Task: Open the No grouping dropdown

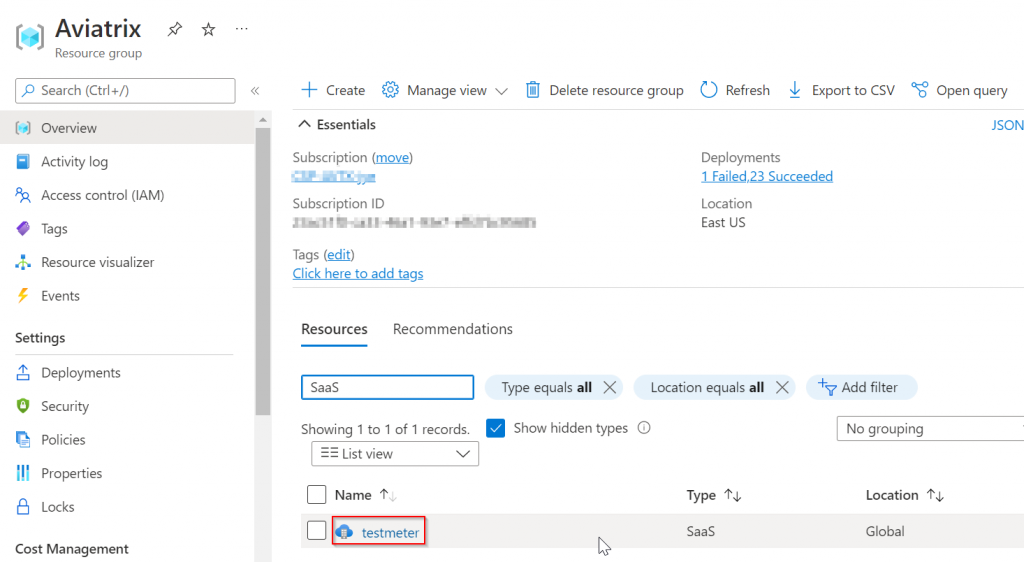Action: coord(930,429)
